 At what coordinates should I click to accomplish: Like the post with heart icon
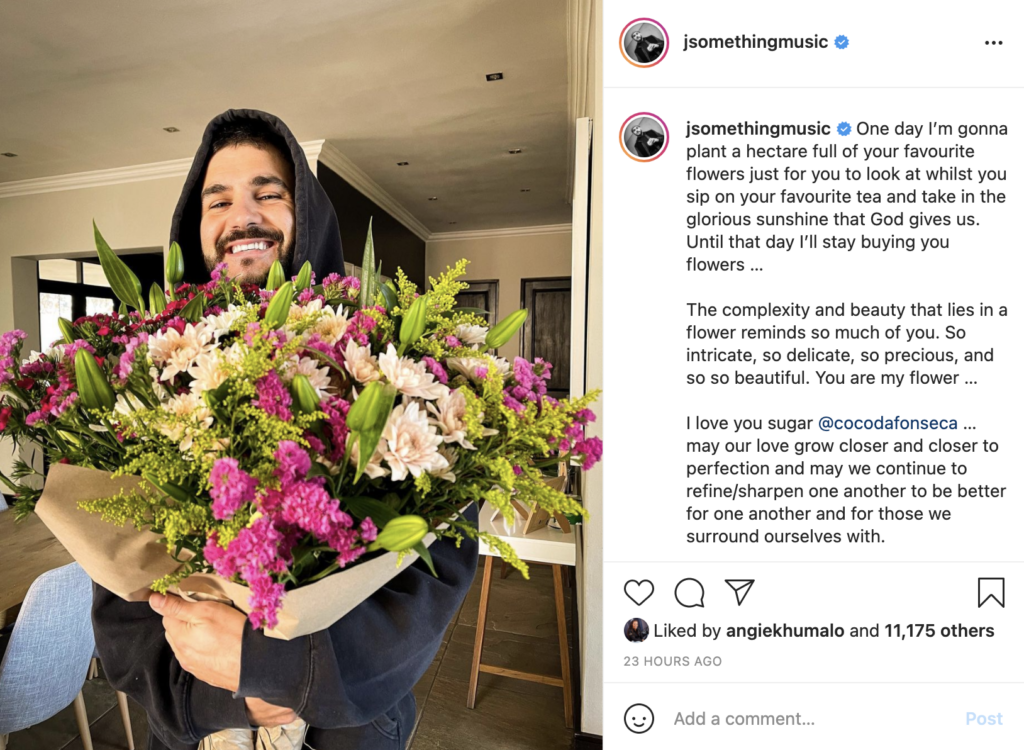639,593
